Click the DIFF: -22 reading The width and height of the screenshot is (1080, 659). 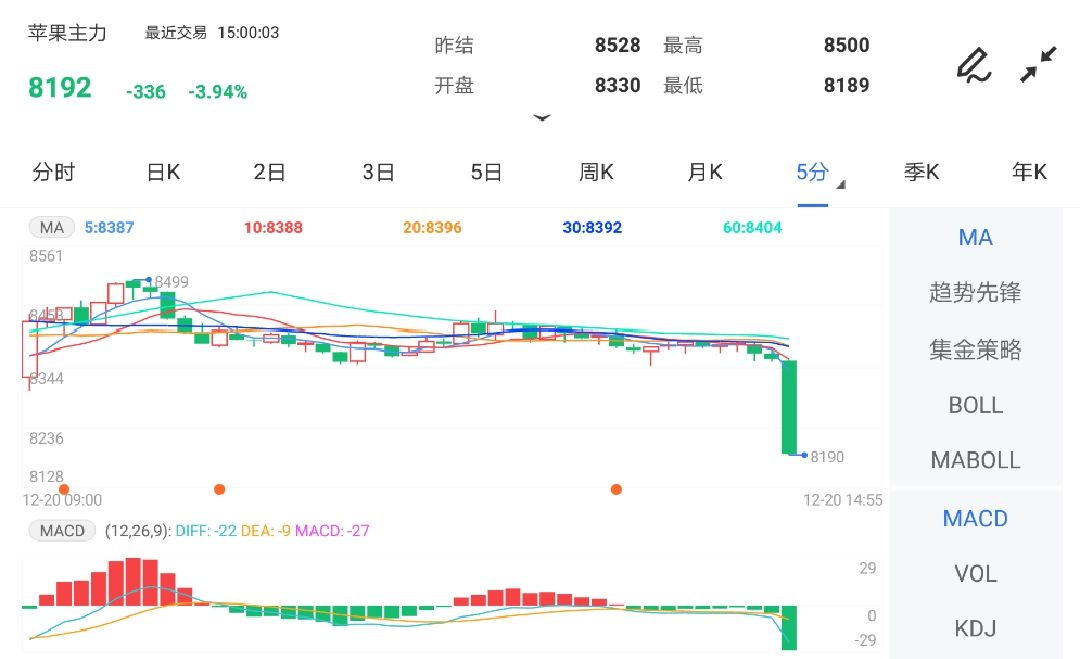click(x=206, y=531)
